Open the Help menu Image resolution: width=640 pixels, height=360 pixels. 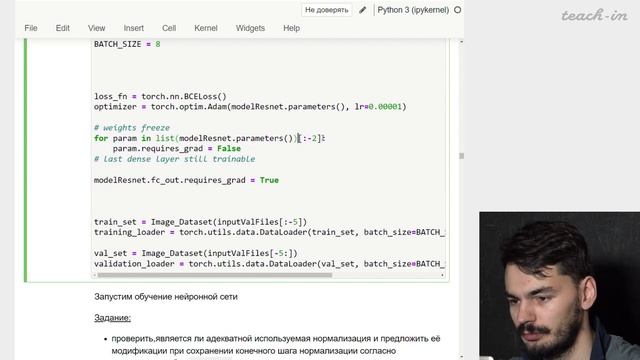pyautogui.click(x=291, y=28)
